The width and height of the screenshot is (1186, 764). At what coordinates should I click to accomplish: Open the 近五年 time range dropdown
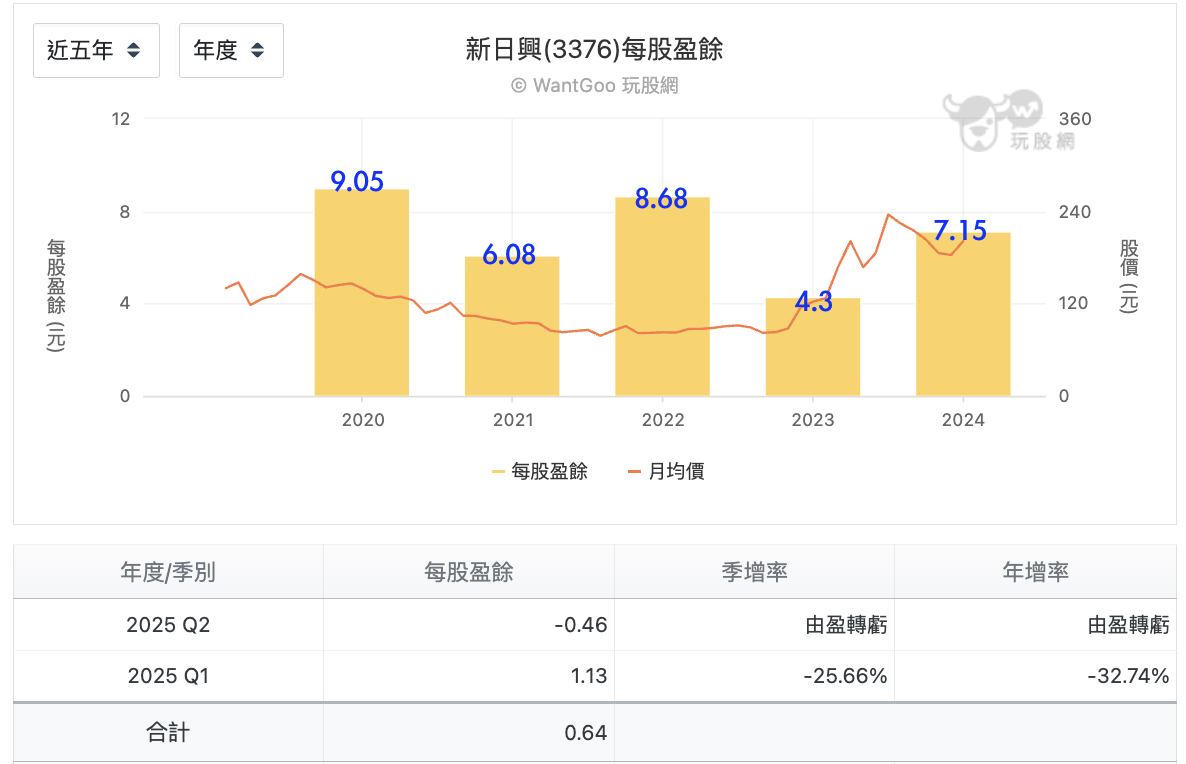point(96,50)
